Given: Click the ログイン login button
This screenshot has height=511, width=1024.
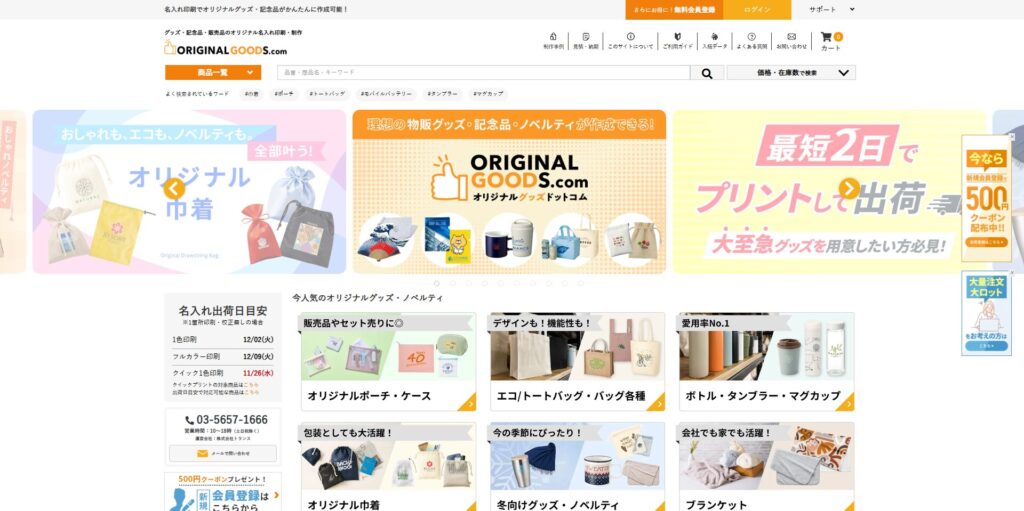Looking at the screenshot, I should click(757, 10).
